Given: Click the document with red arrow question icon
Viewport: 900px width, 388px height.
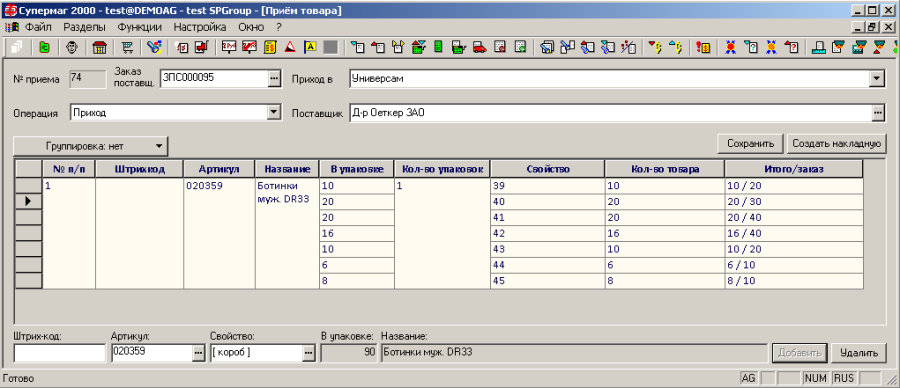Looking at the screenshot, I should pyautogui.click(x=793, y=47).
